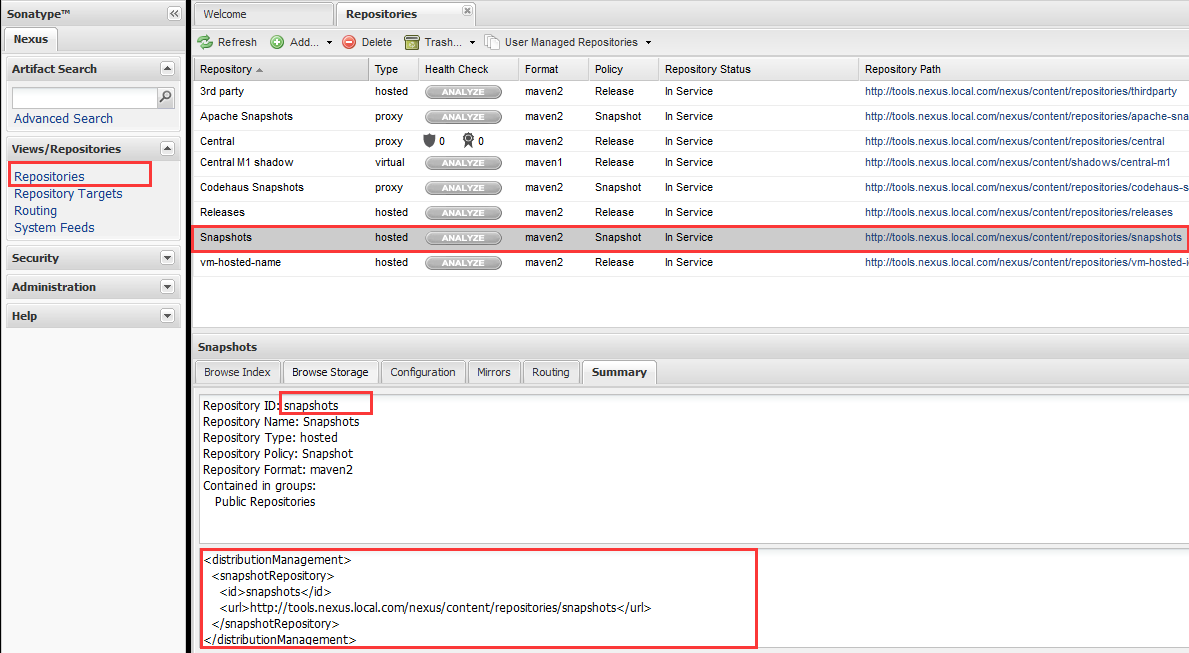Click the green Refresh icon
1189x653 pixels.
click(x=205, y=42)
